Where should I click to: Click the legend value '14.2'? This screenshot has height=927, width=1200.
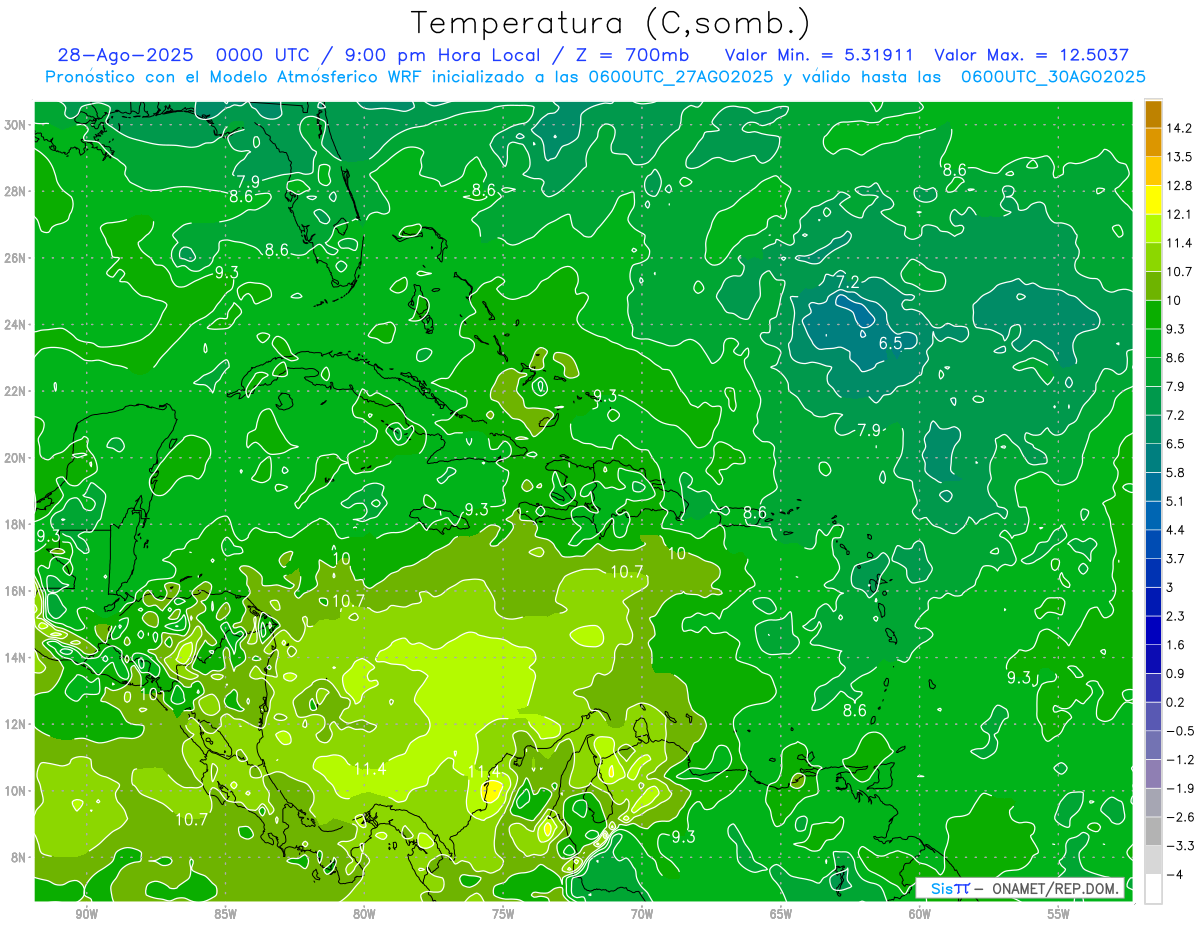tap(1181, 128)
